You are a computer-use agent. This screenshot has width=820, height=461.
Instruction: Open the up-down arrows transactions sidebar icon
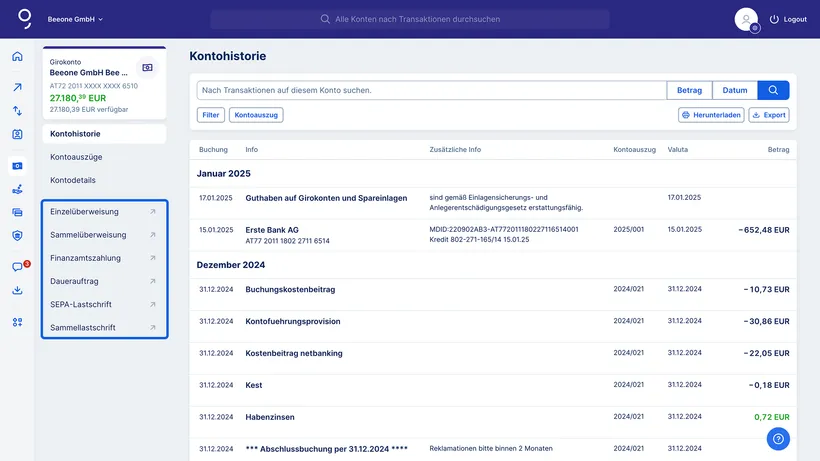pyautogui.click(x=17, y=111)
